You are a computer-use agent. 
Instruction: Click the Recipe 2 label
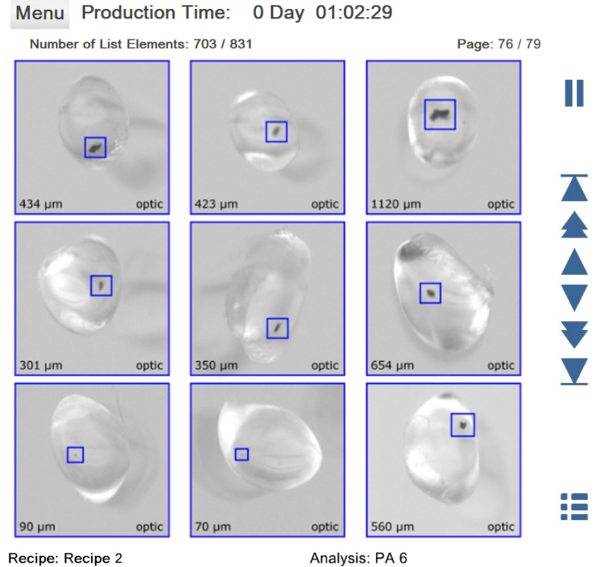point(65,558)
